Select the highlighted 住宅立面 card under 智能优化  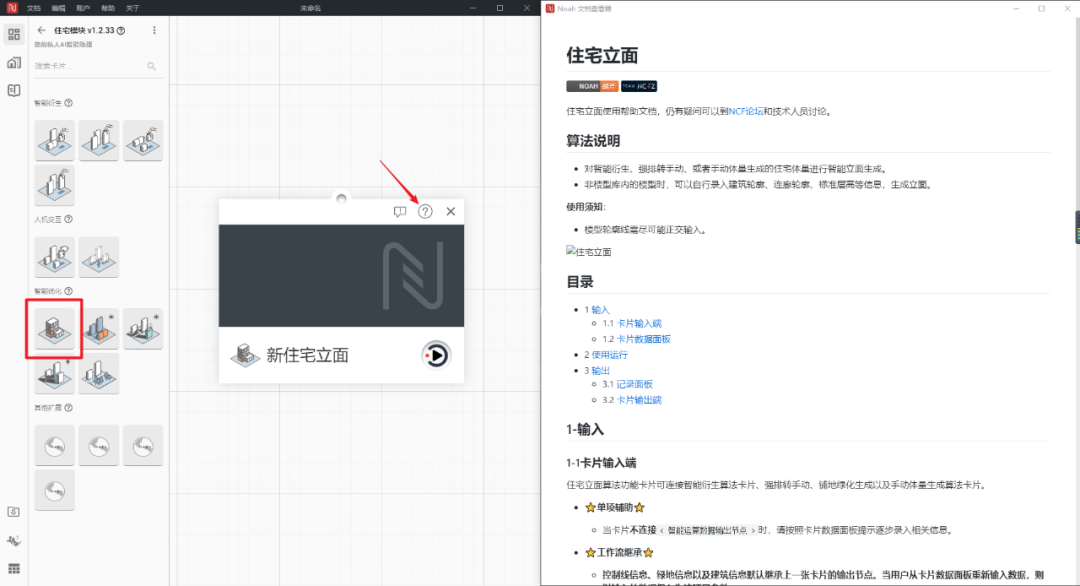click(54, 328)
